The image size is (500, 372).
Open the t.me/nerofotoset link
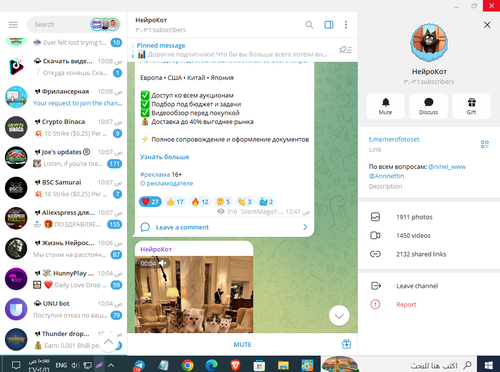click(x=394, y=139)
